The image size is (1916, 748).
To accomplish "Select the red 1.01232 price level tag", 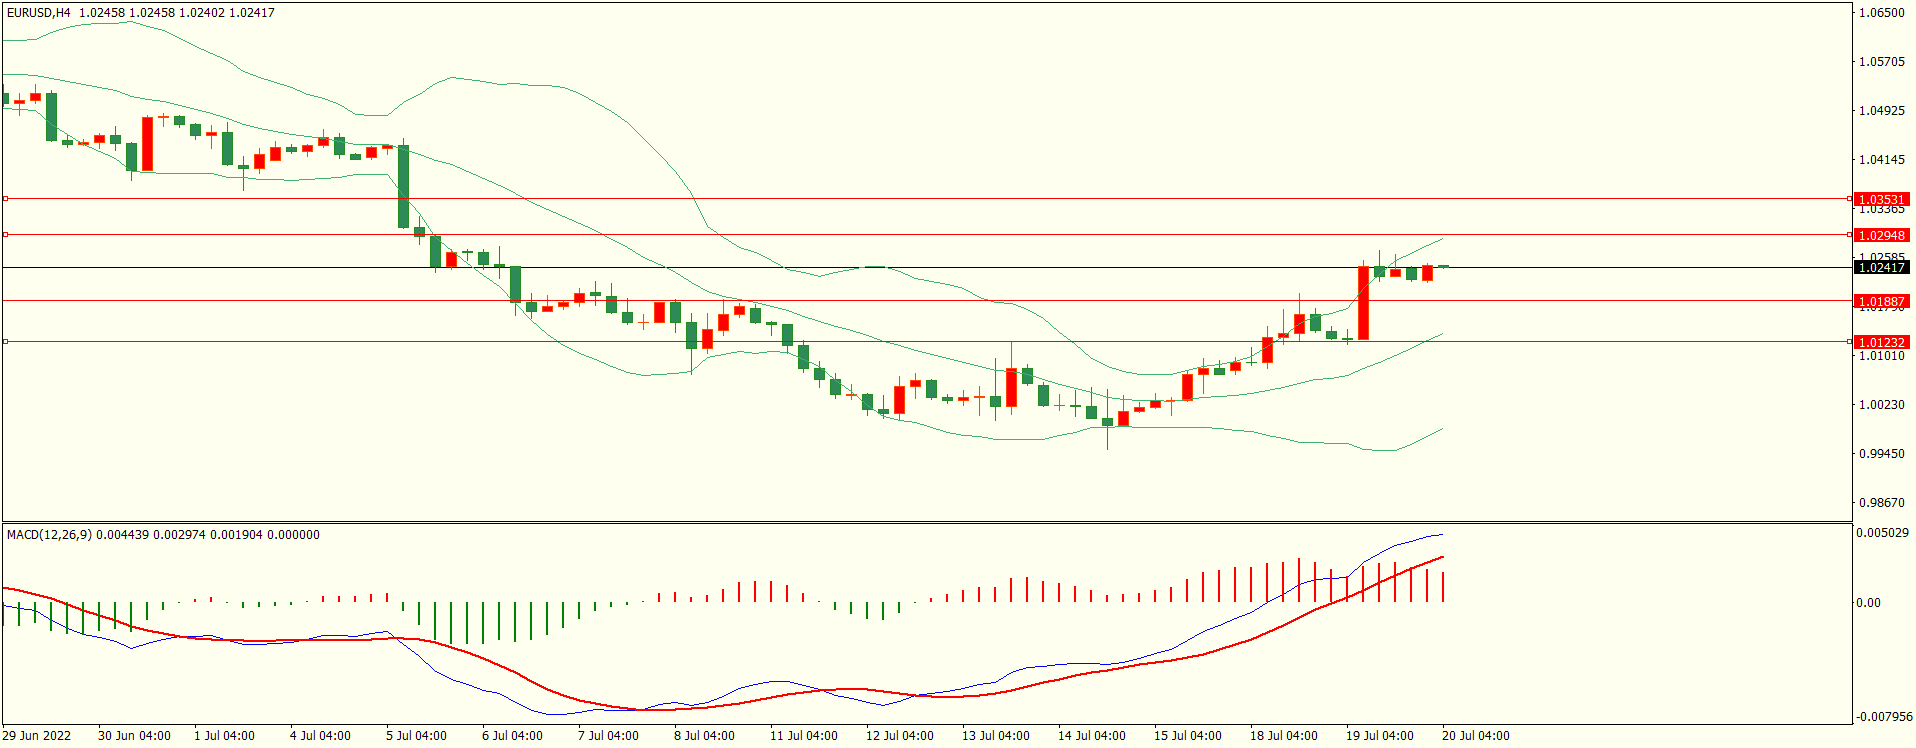I will pos(1881,343).
